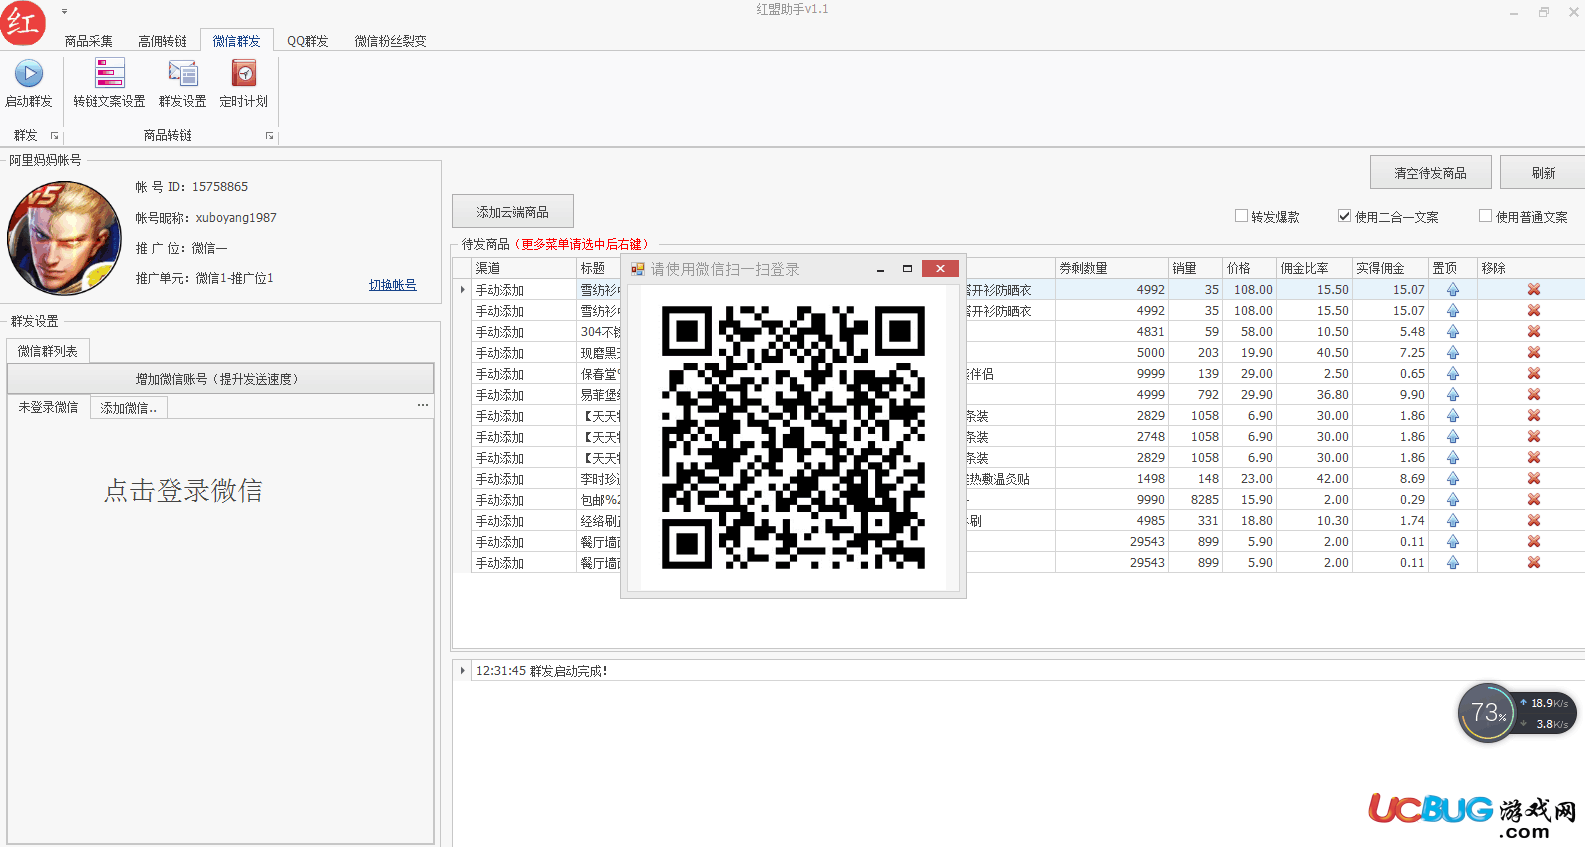The width and height of the screenshot is (1585, 847).
Task: Click the 点击登录微信 text
Action: (184, 491)
